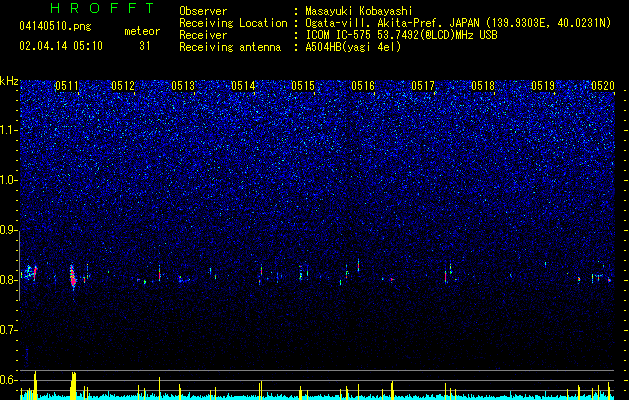The height and width of the screenshot is (400, 629).
Task: Click the 0516 time marker
Action: tap(363, 86)
